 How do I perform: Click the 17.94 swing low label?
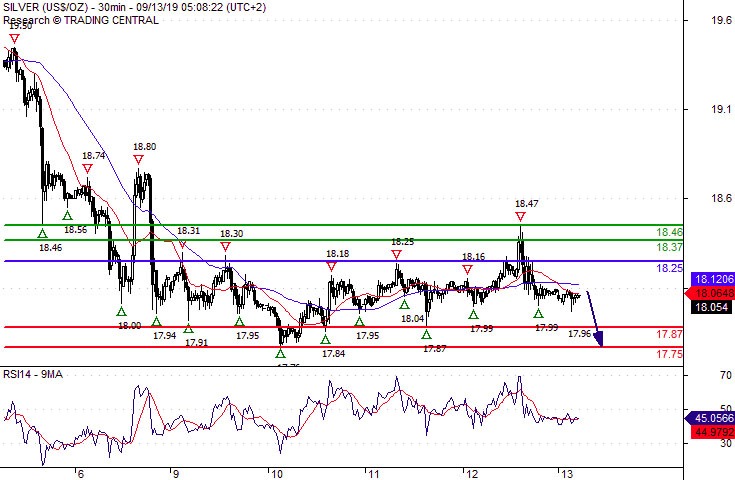165,336
